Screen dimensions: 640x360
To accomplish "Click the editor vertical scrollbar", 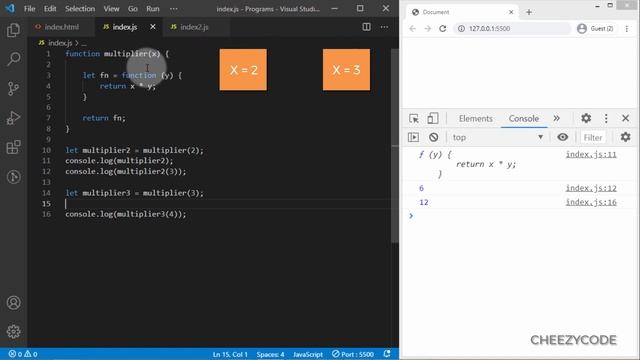I will (x=395, y=146).
